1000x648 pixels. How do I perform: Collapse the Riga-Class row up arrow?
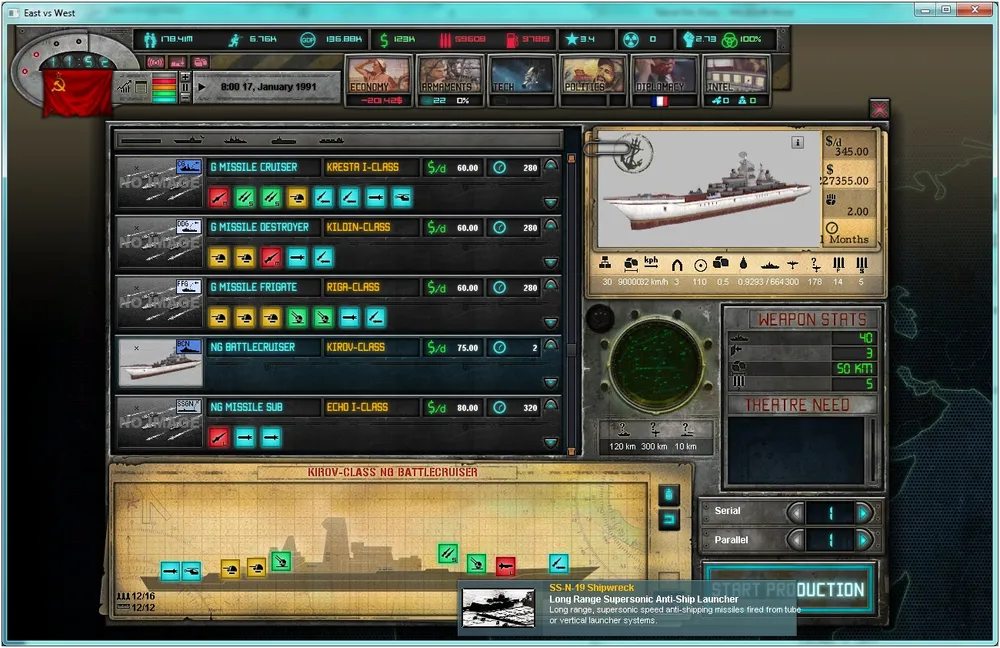(550, 284)
